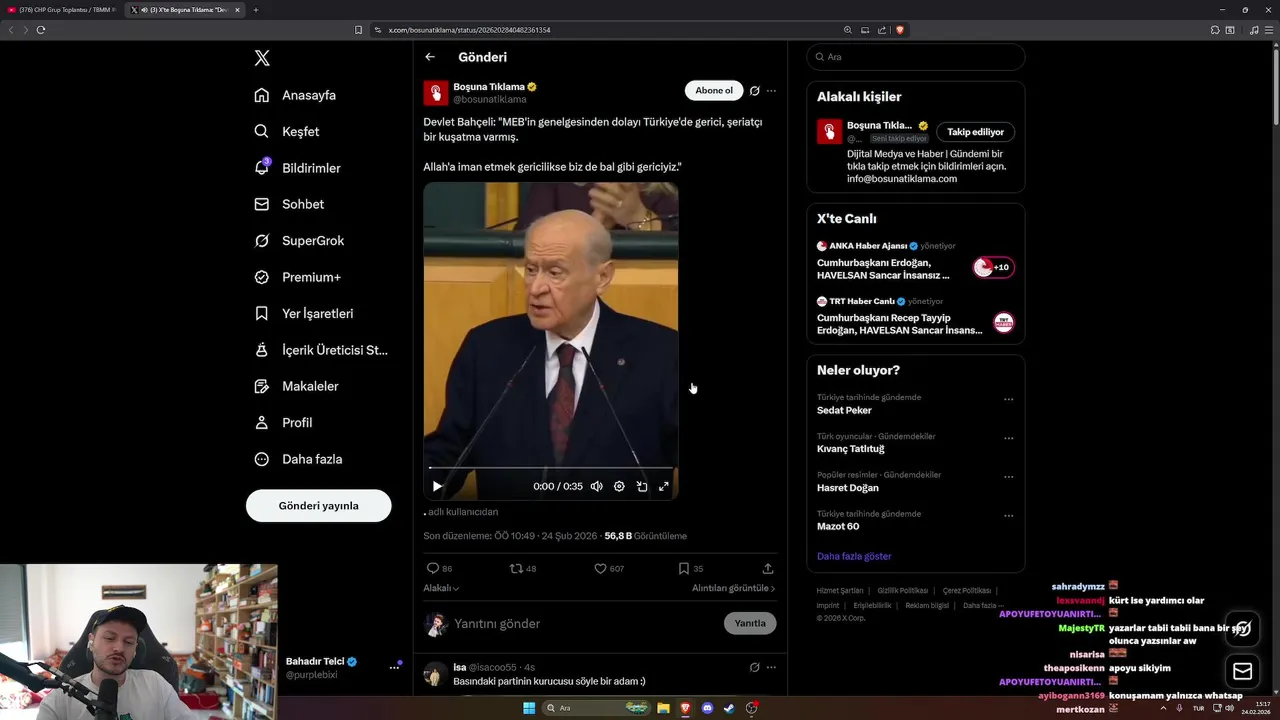
Task: Click the Gönderi yayınla button
Action: (x=319, y=506)
